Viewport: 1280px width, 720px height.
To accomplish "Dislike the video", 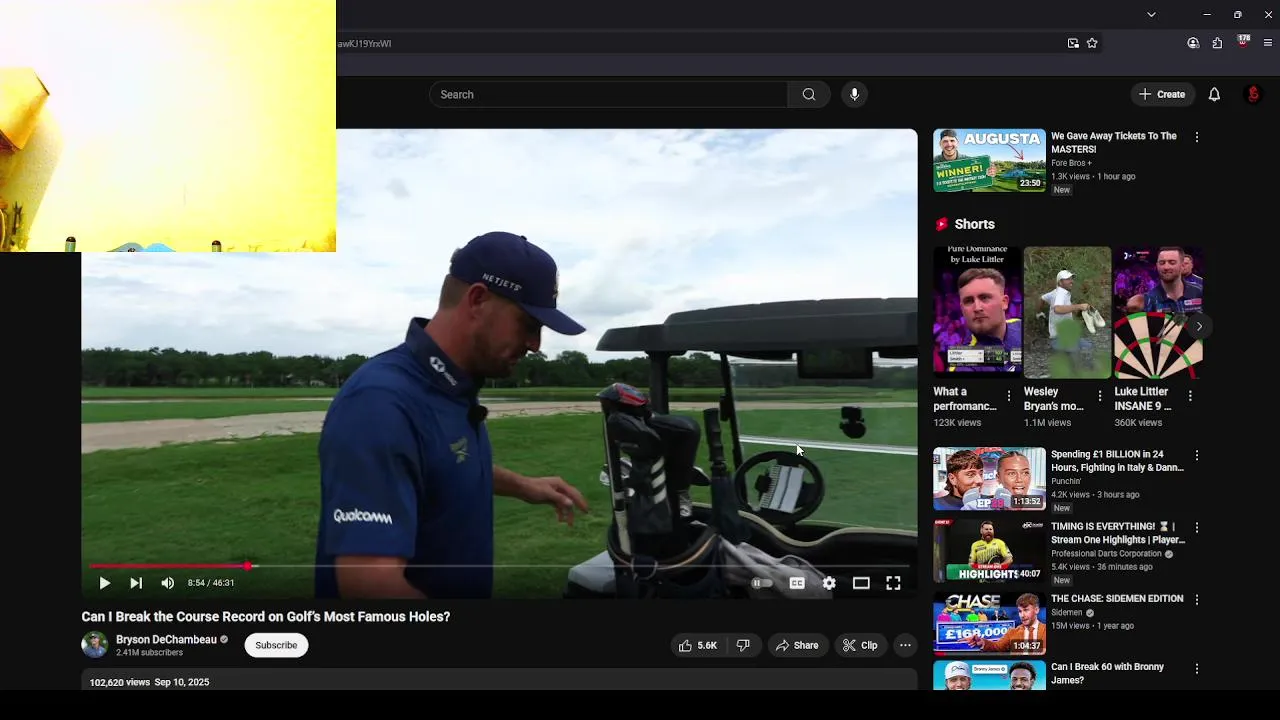I will pyautogui.click(x=743, y=646).
